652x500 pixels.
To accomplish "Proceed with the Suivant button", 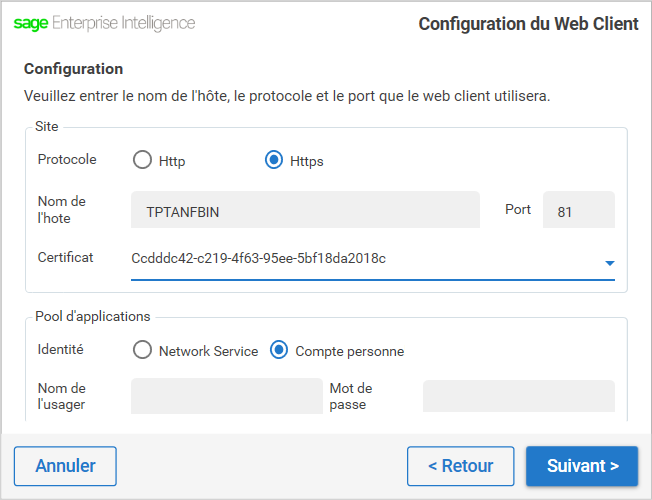I will coord(582,466).
